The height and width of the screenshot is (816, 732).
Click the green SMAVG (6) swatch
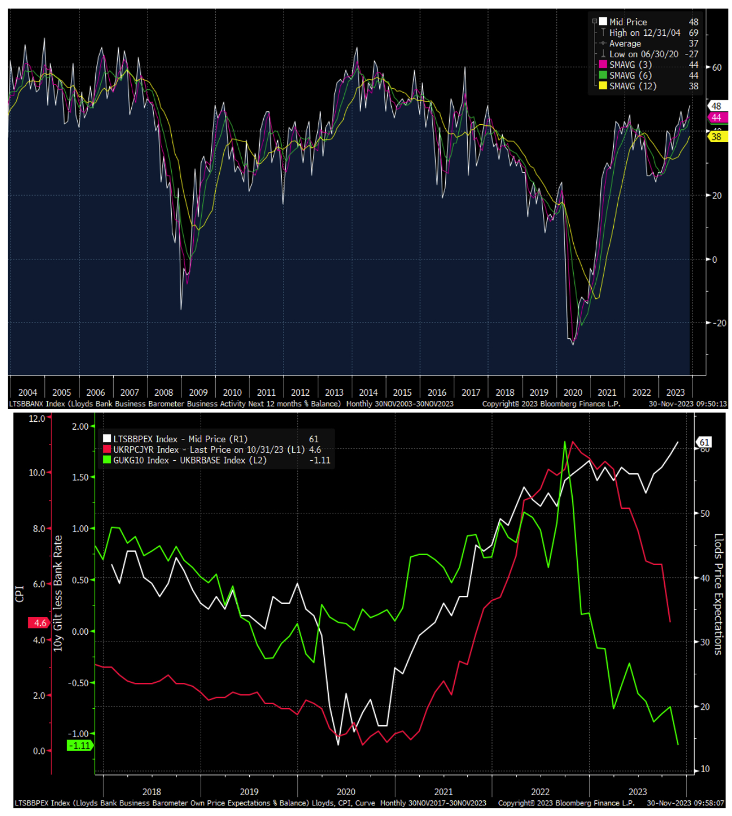coord(603,75)
